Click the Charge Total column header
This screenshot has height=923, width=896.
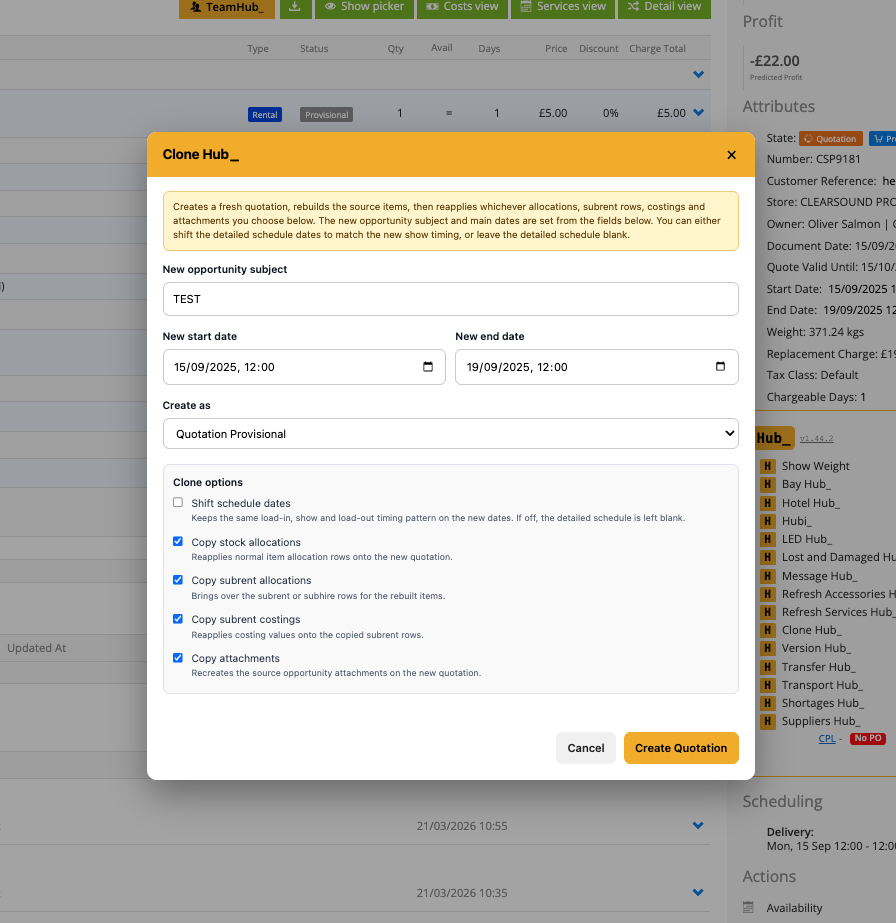[657, 48]
